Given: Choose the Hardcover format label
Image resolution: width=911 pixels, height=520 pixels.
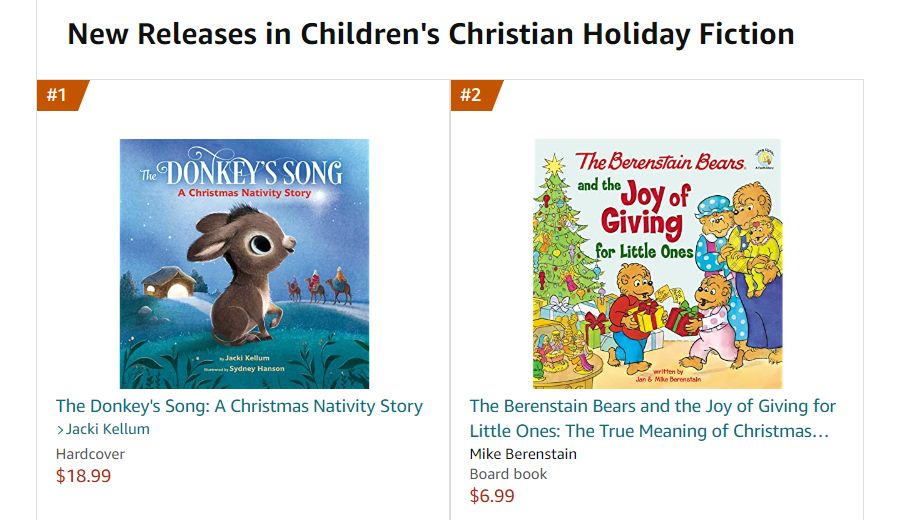Looking at the screenshot, I should coord(90,454).
